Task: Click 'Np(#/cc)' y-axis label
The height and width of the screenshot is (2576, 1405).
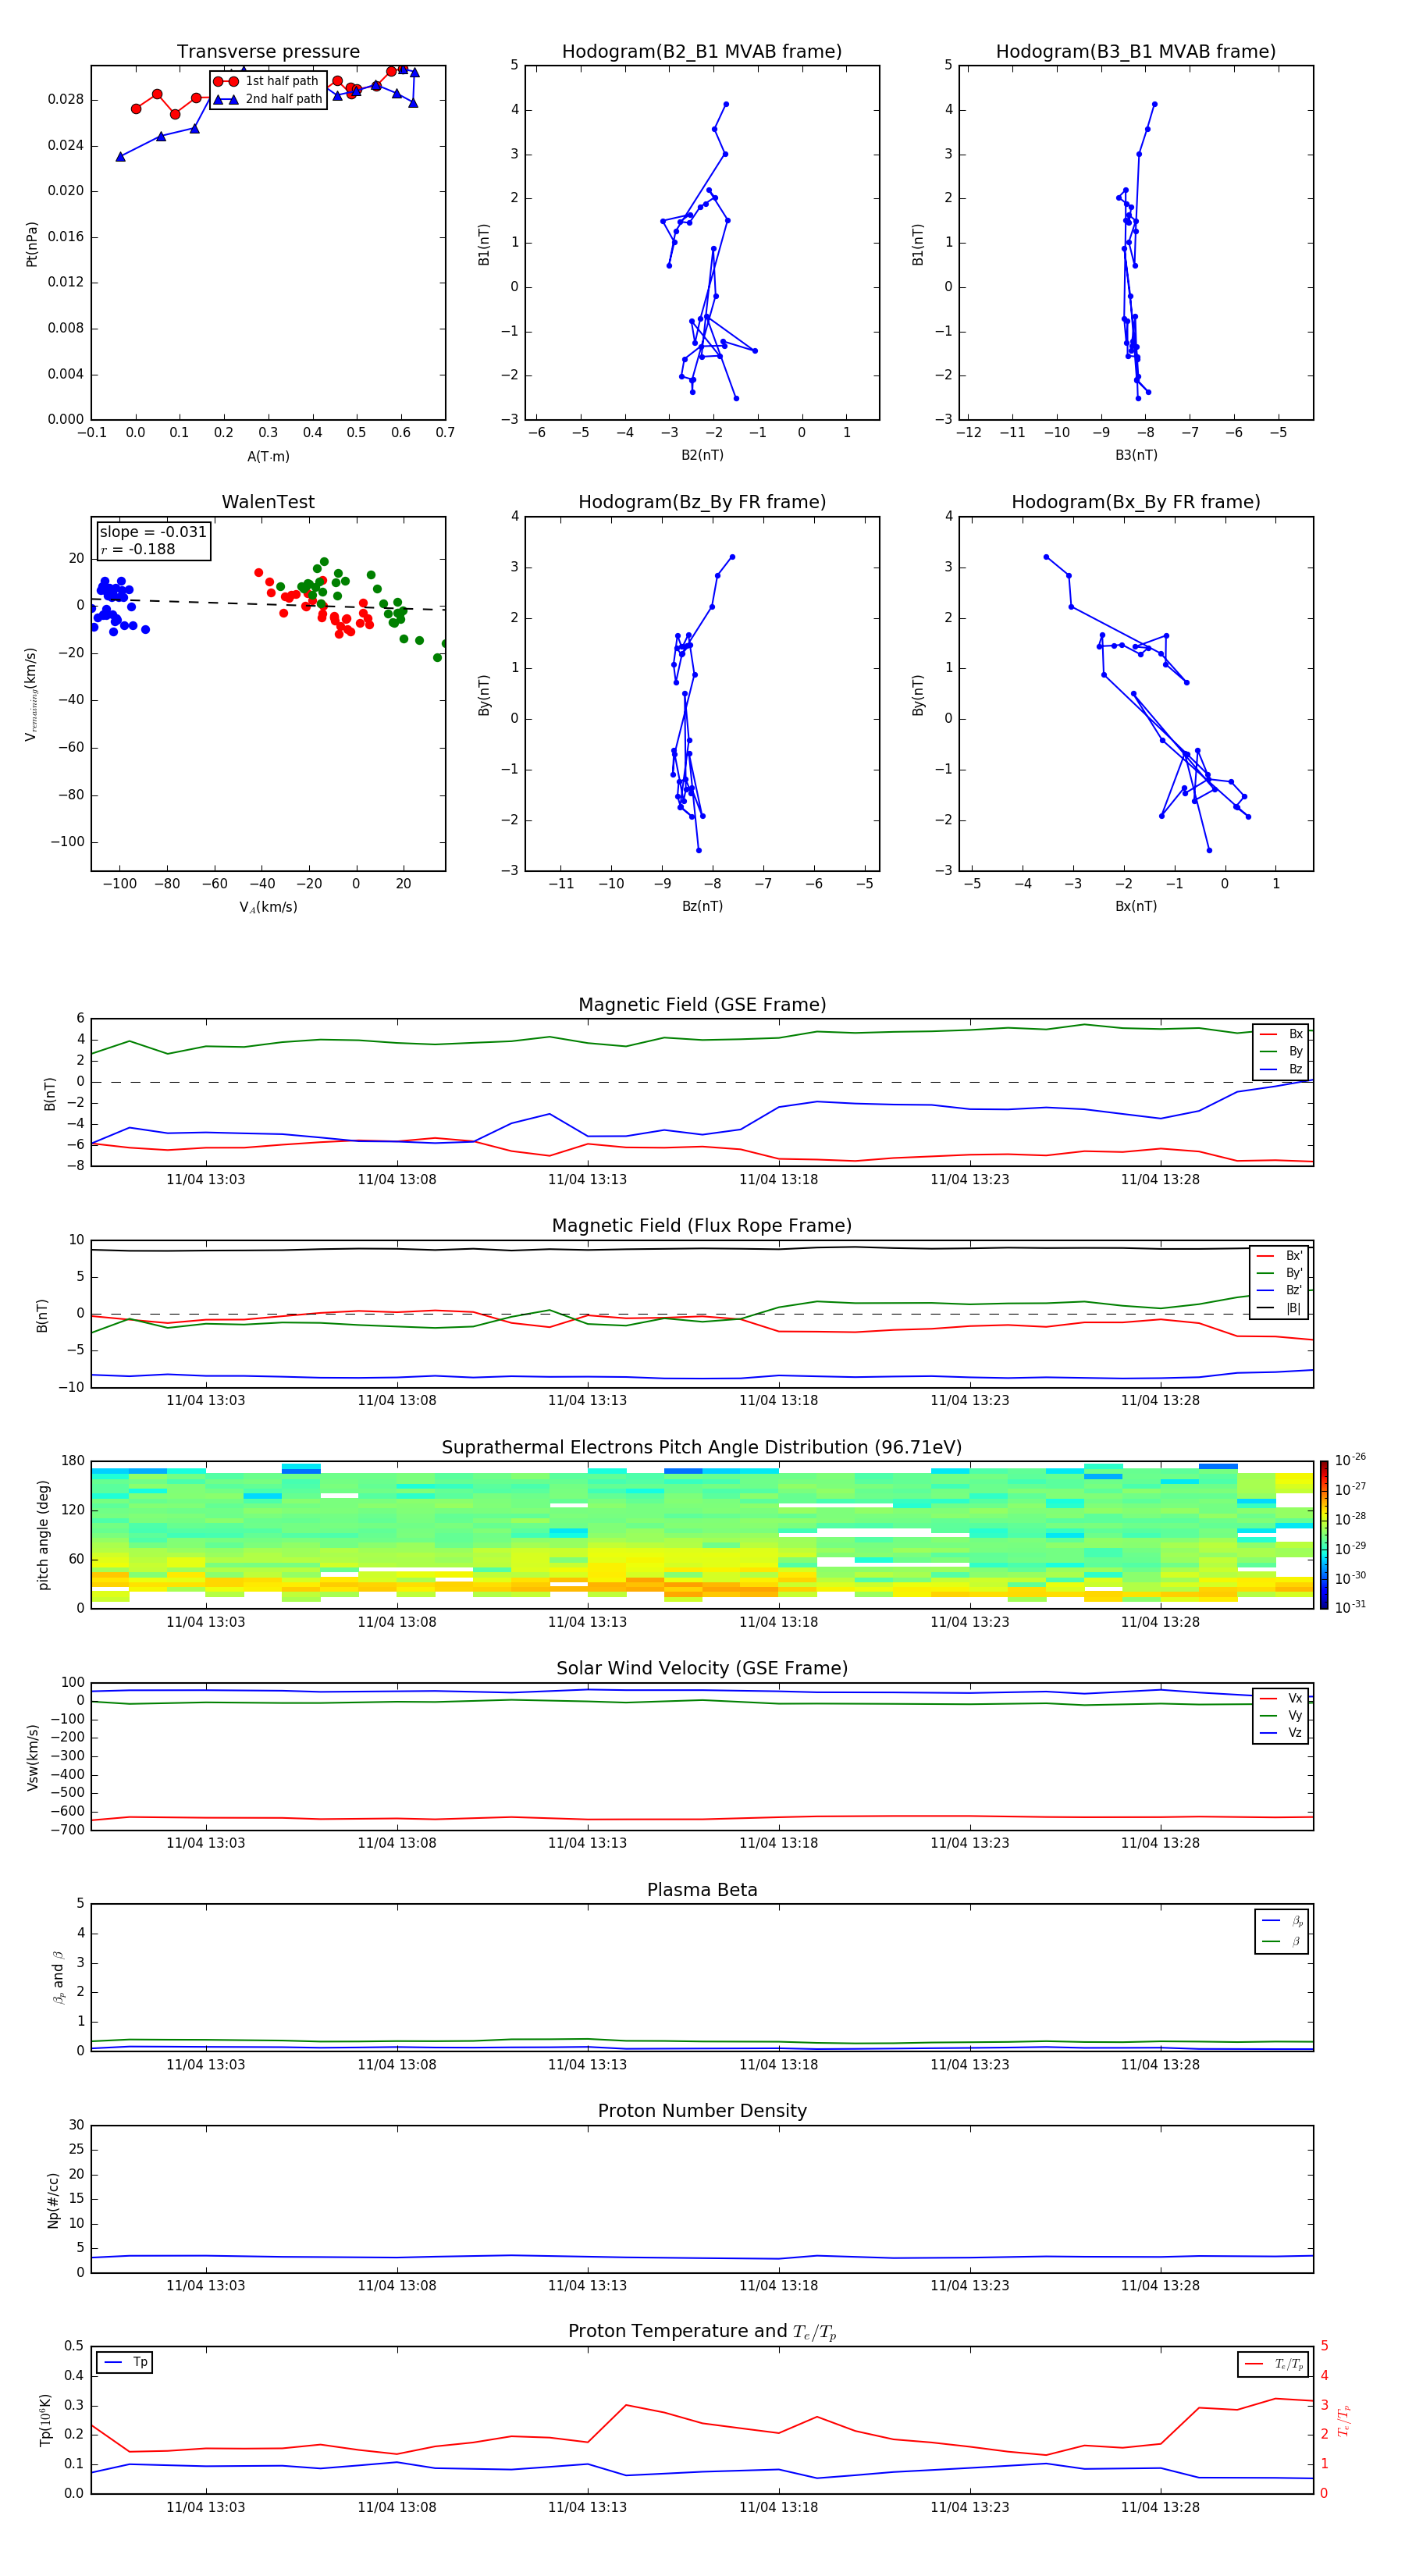Action: coord(53,2200)
